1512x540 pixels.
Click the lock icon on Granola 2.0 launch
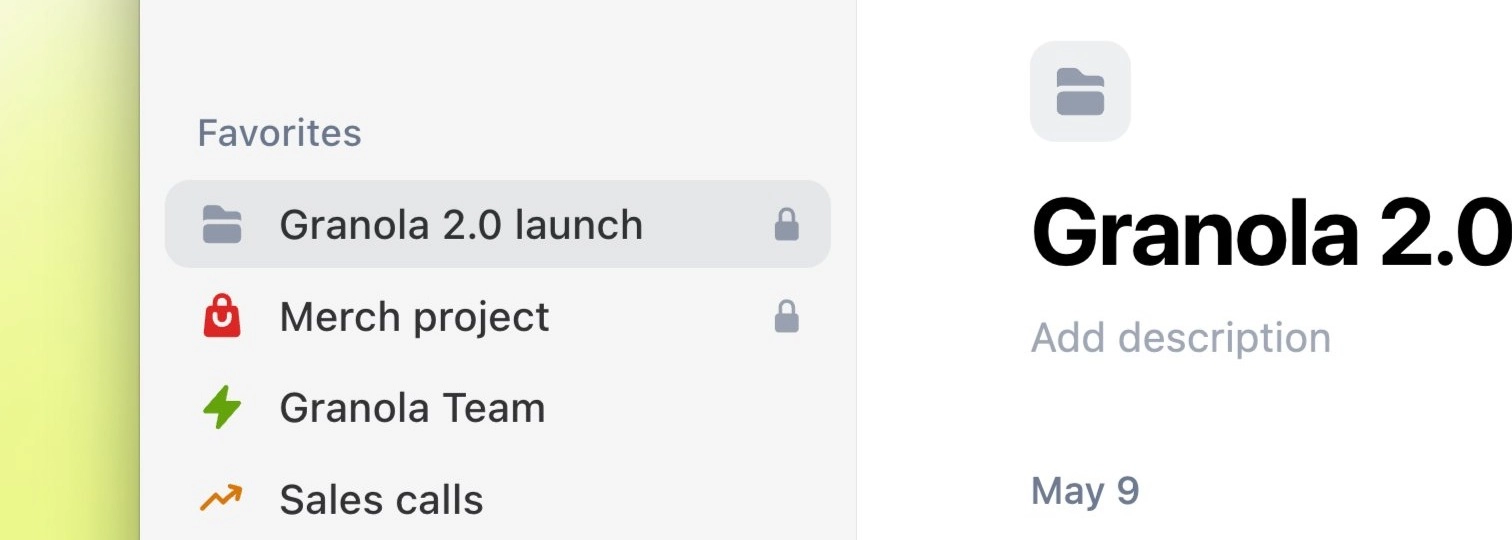pos(787,225)
